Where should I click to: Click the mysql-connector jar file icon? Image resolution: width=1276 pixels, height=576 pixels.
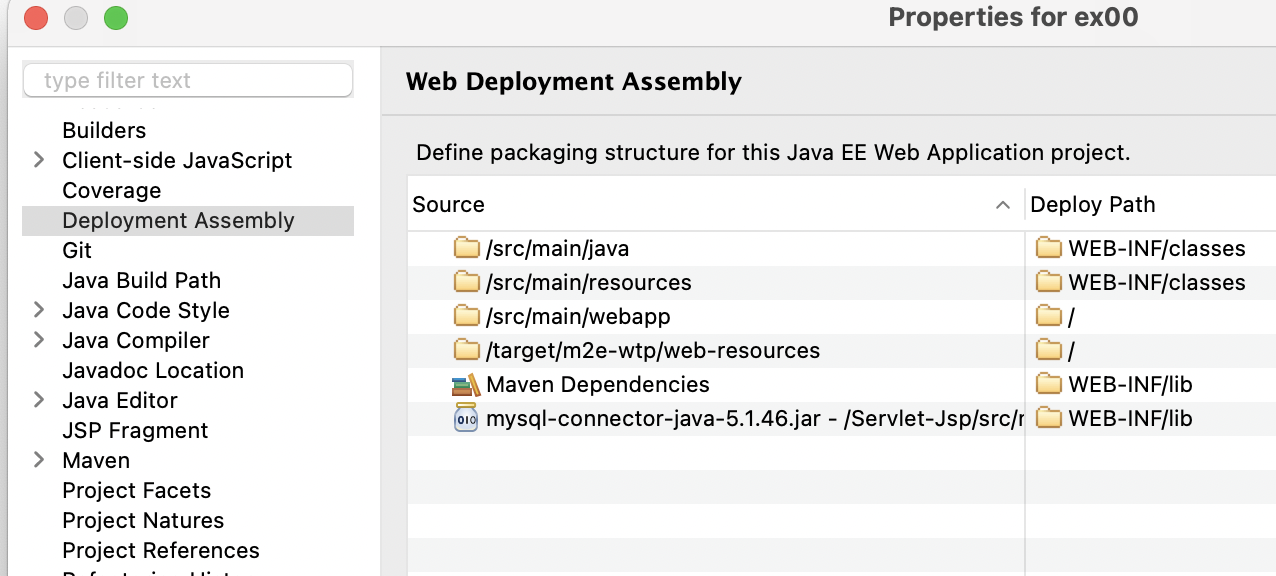[x=466, y=418]
